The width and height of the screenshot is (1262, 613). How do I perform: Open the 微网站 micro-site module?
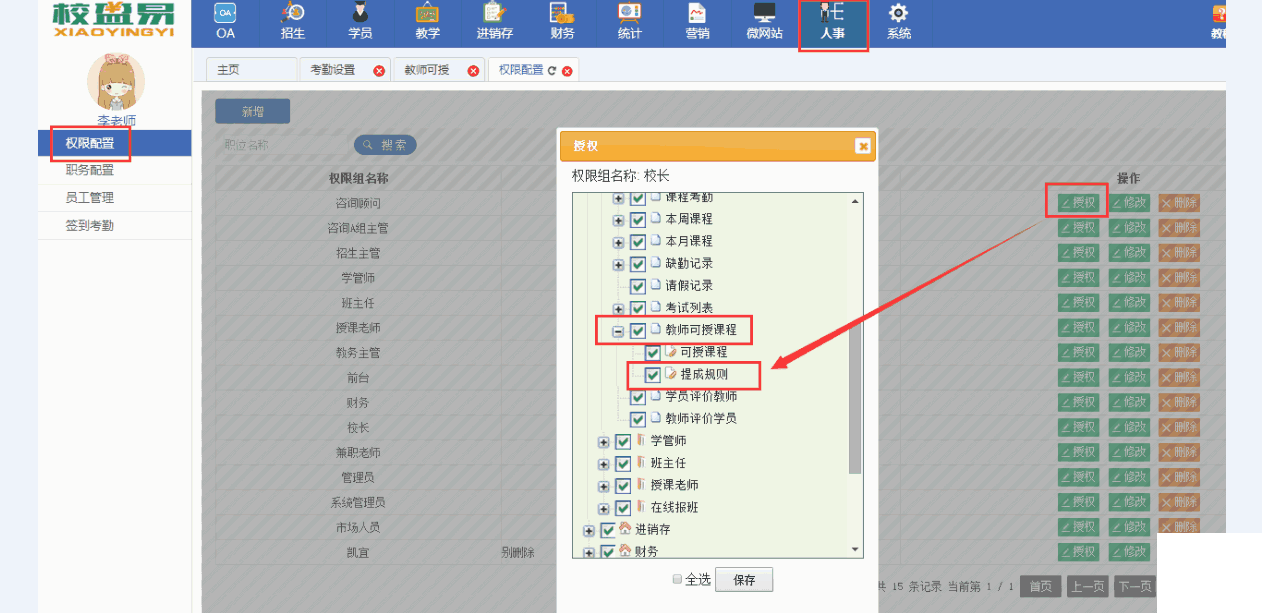click(x=764, y=22)
